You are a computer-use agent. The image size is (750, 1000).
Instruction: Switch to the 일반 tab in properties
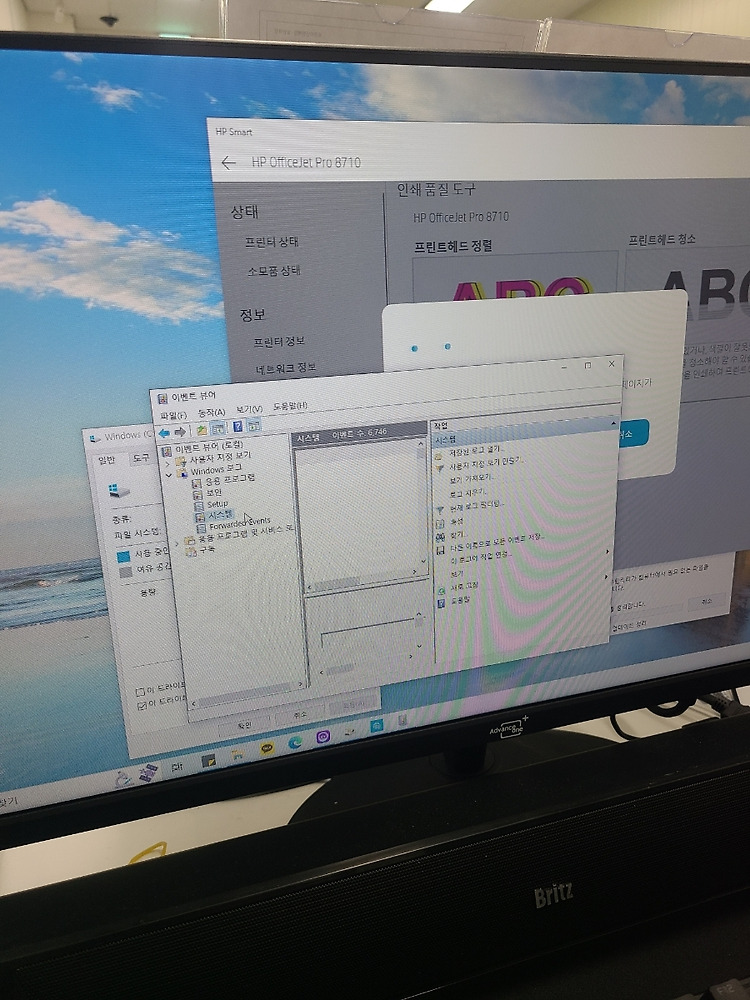[x=106, y=460]
